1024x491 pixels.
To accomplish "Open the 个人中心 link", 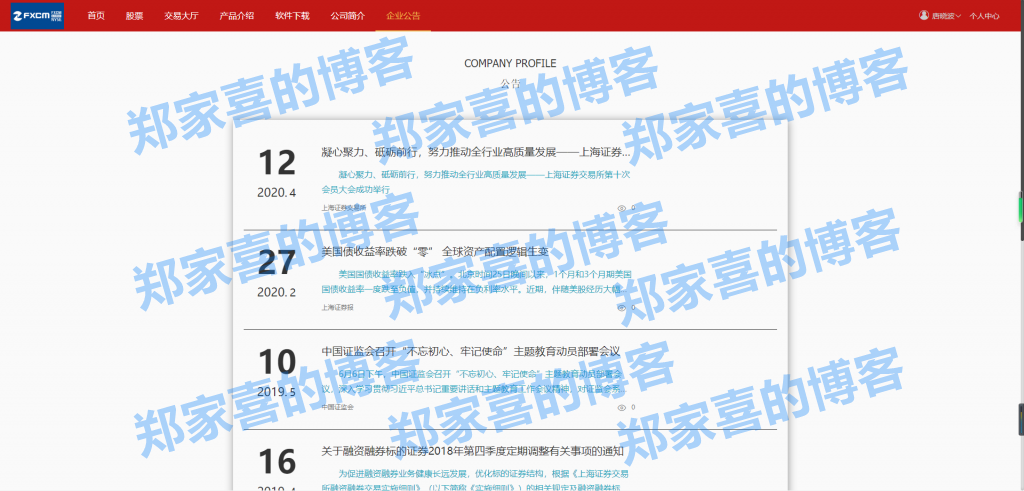I will click(984, 16).
